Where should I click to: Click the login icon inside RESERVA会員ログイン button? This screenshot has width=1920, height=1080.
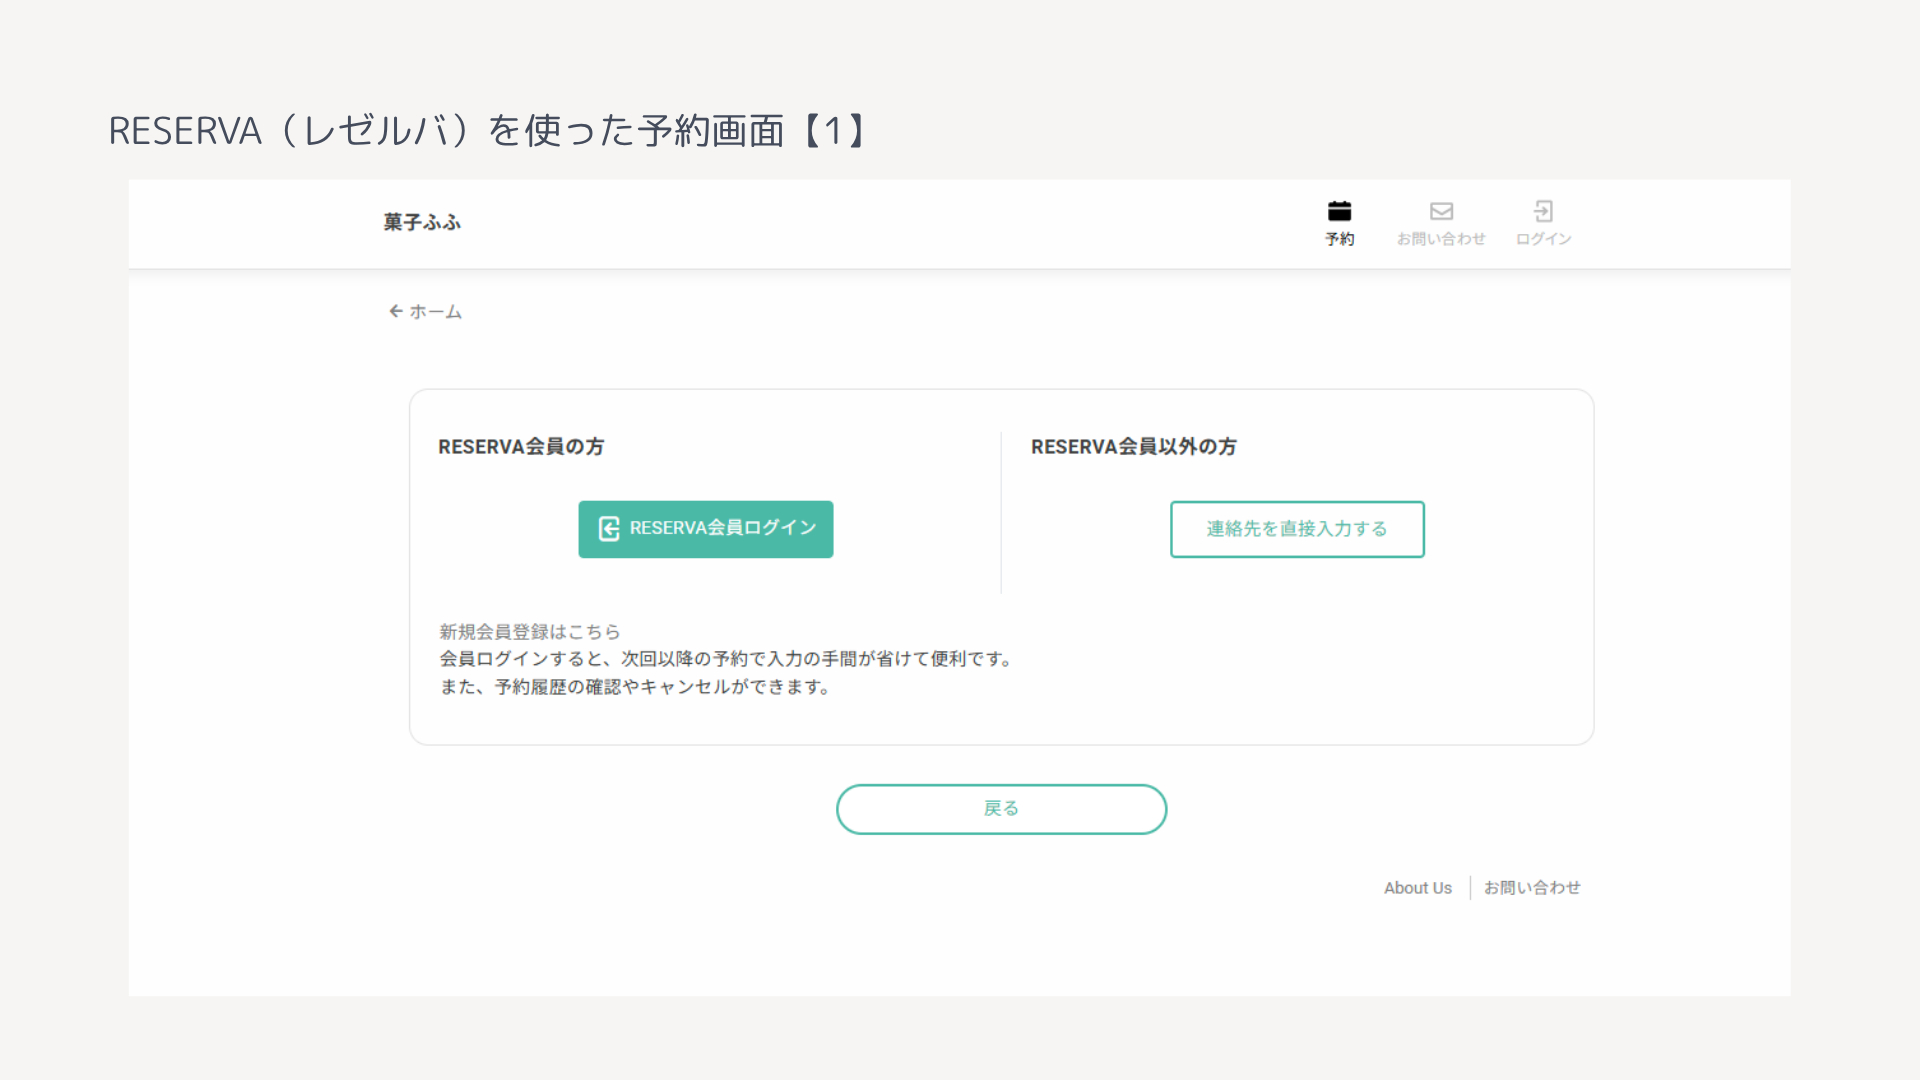pyautogui.click(x=609, y=529)
